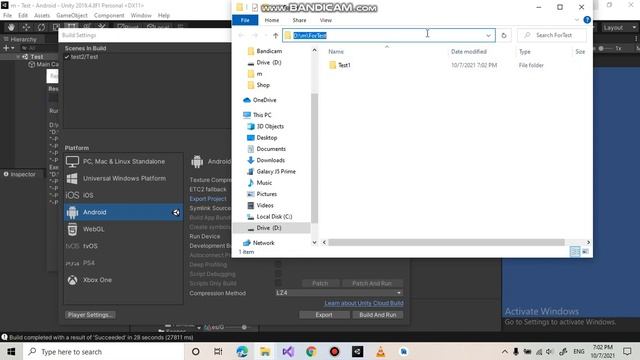
Task: Open Compression Method LZ4 dropdown
Action: point(339,293)
